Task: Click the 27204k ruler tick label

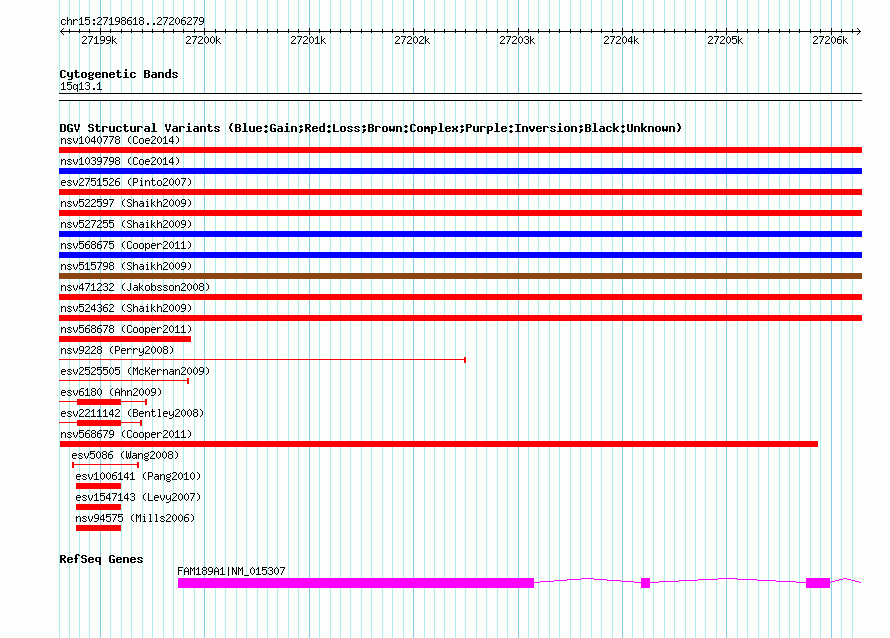Action: coord(621,40)
